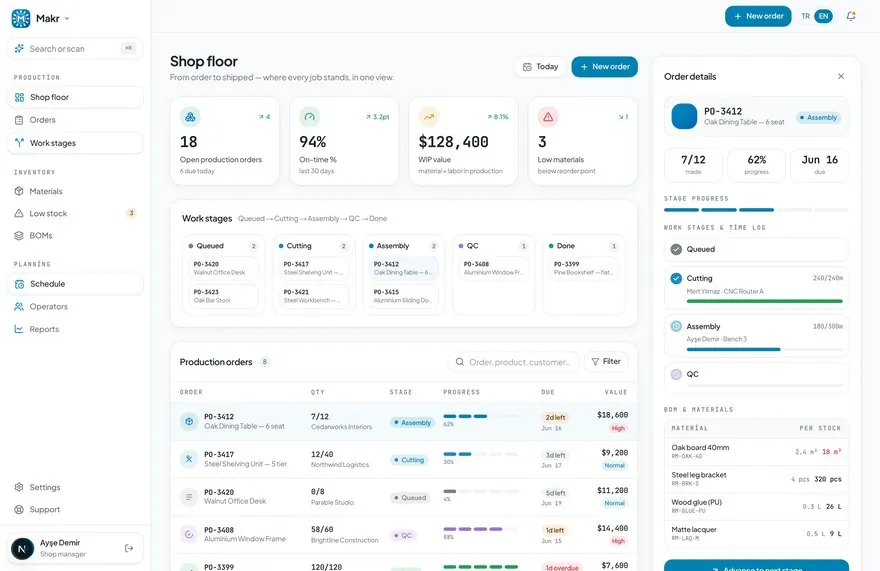Click the Queued badge in PO-3420 row
880x571 pixels.
410,498
